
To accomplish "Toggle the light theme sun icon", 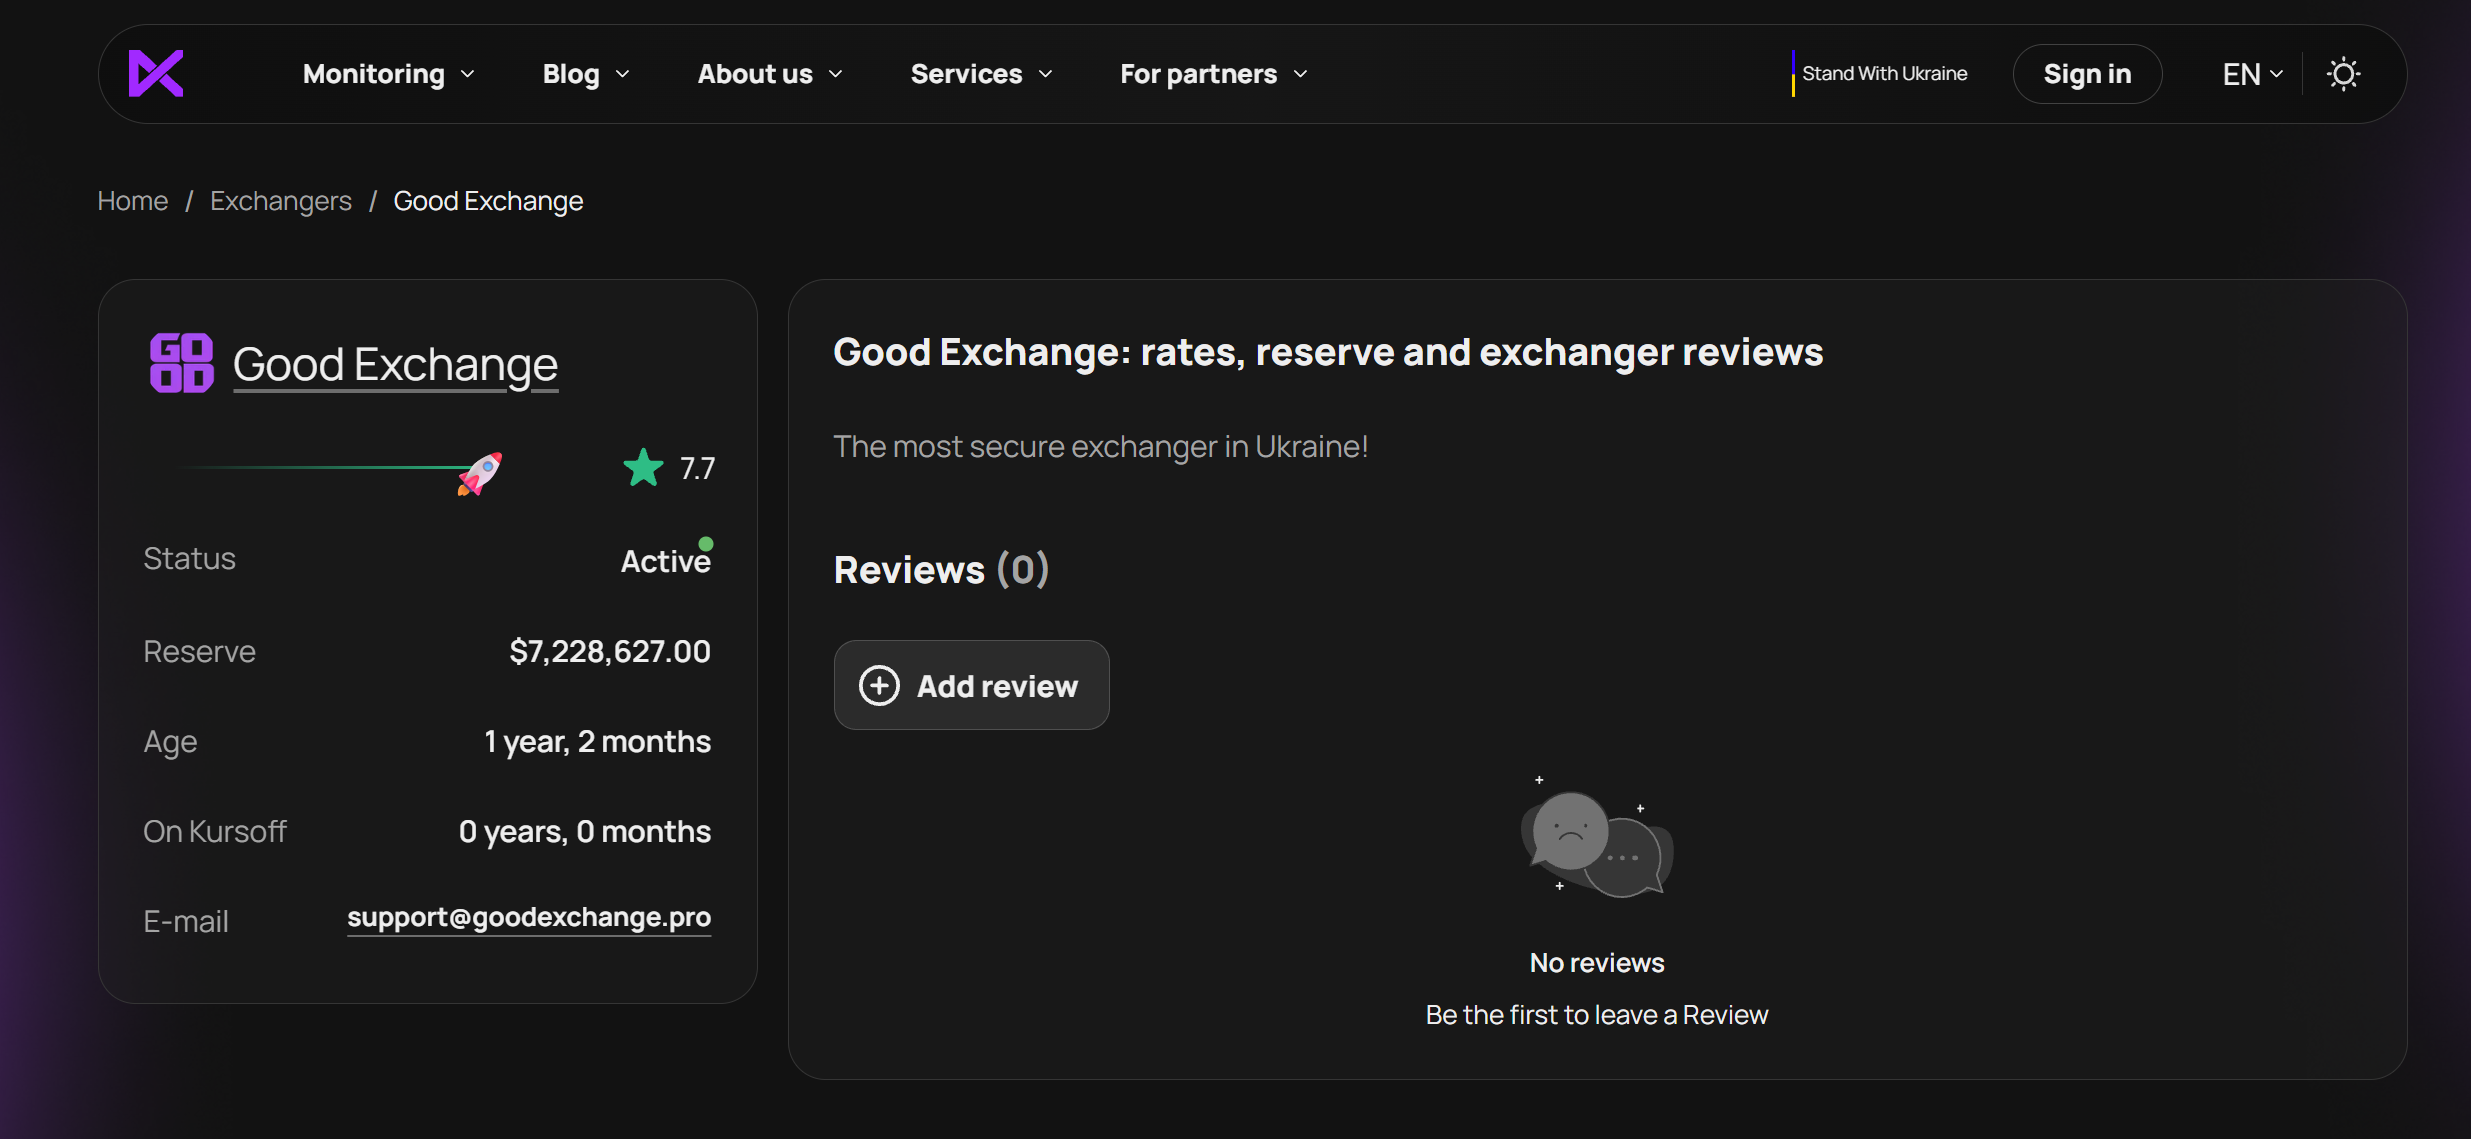I will tap(2343, 74).
